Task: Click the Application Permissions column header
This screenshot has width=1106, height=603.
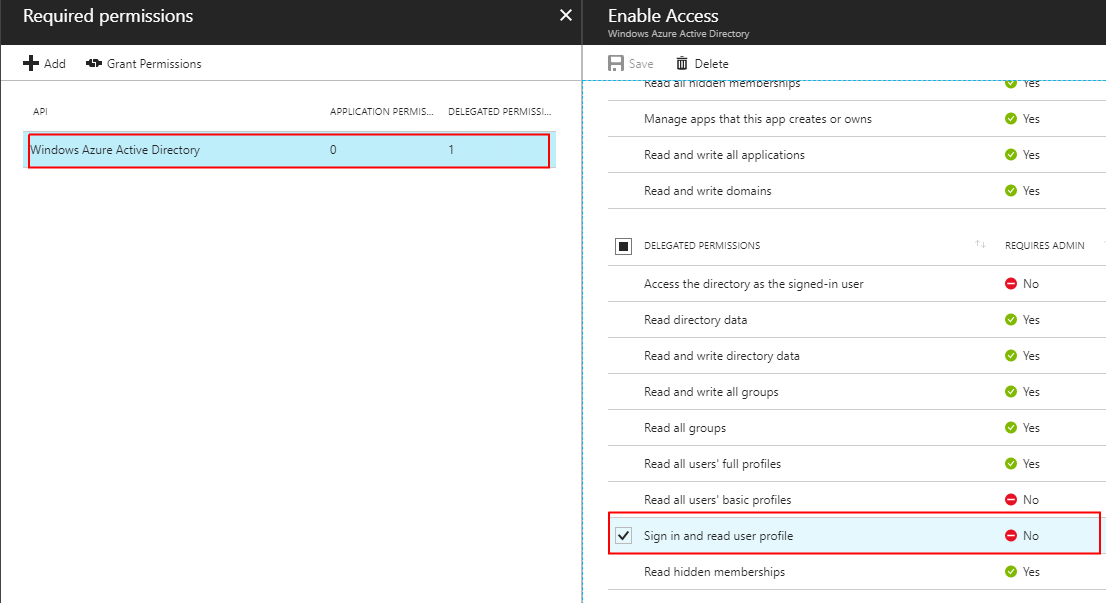Action: [x=382, y=112]
